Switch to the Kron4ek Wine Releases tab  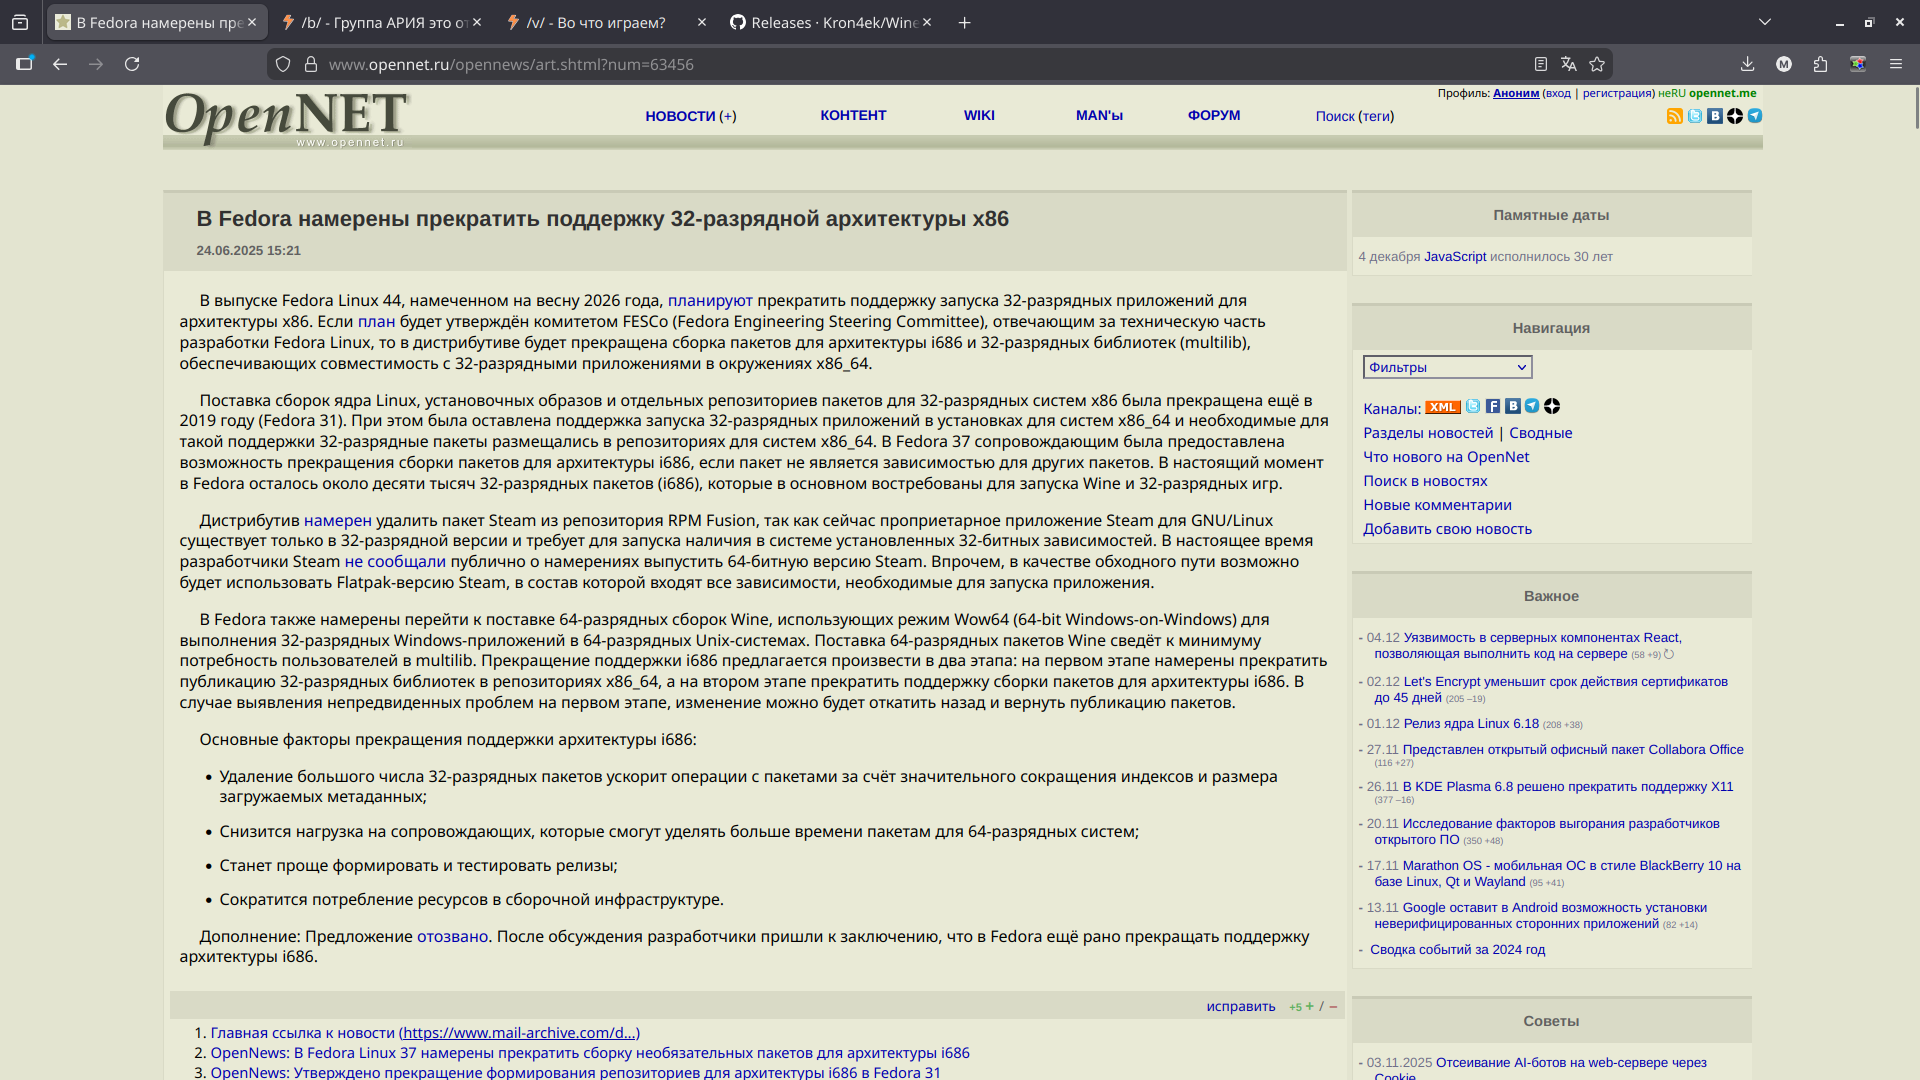click(828, 22)
